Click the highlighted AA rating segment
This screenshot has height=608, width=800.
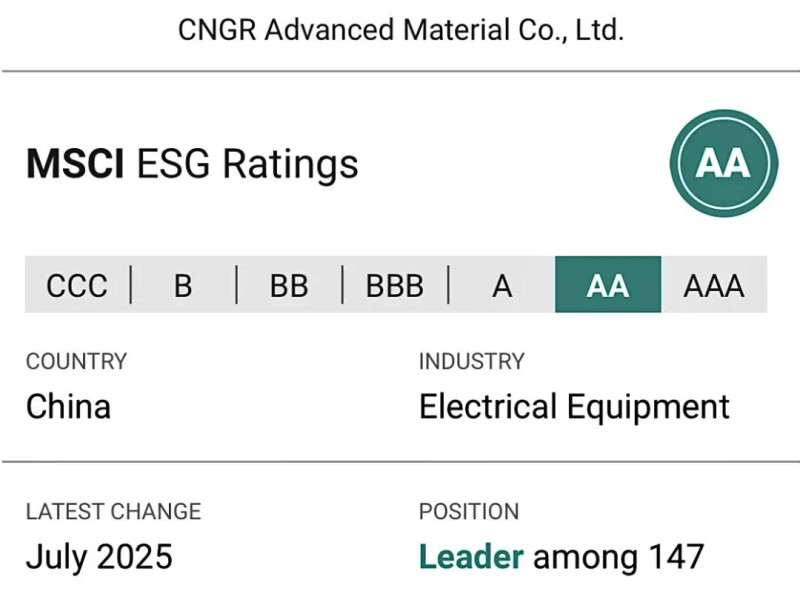pos(608,285)
